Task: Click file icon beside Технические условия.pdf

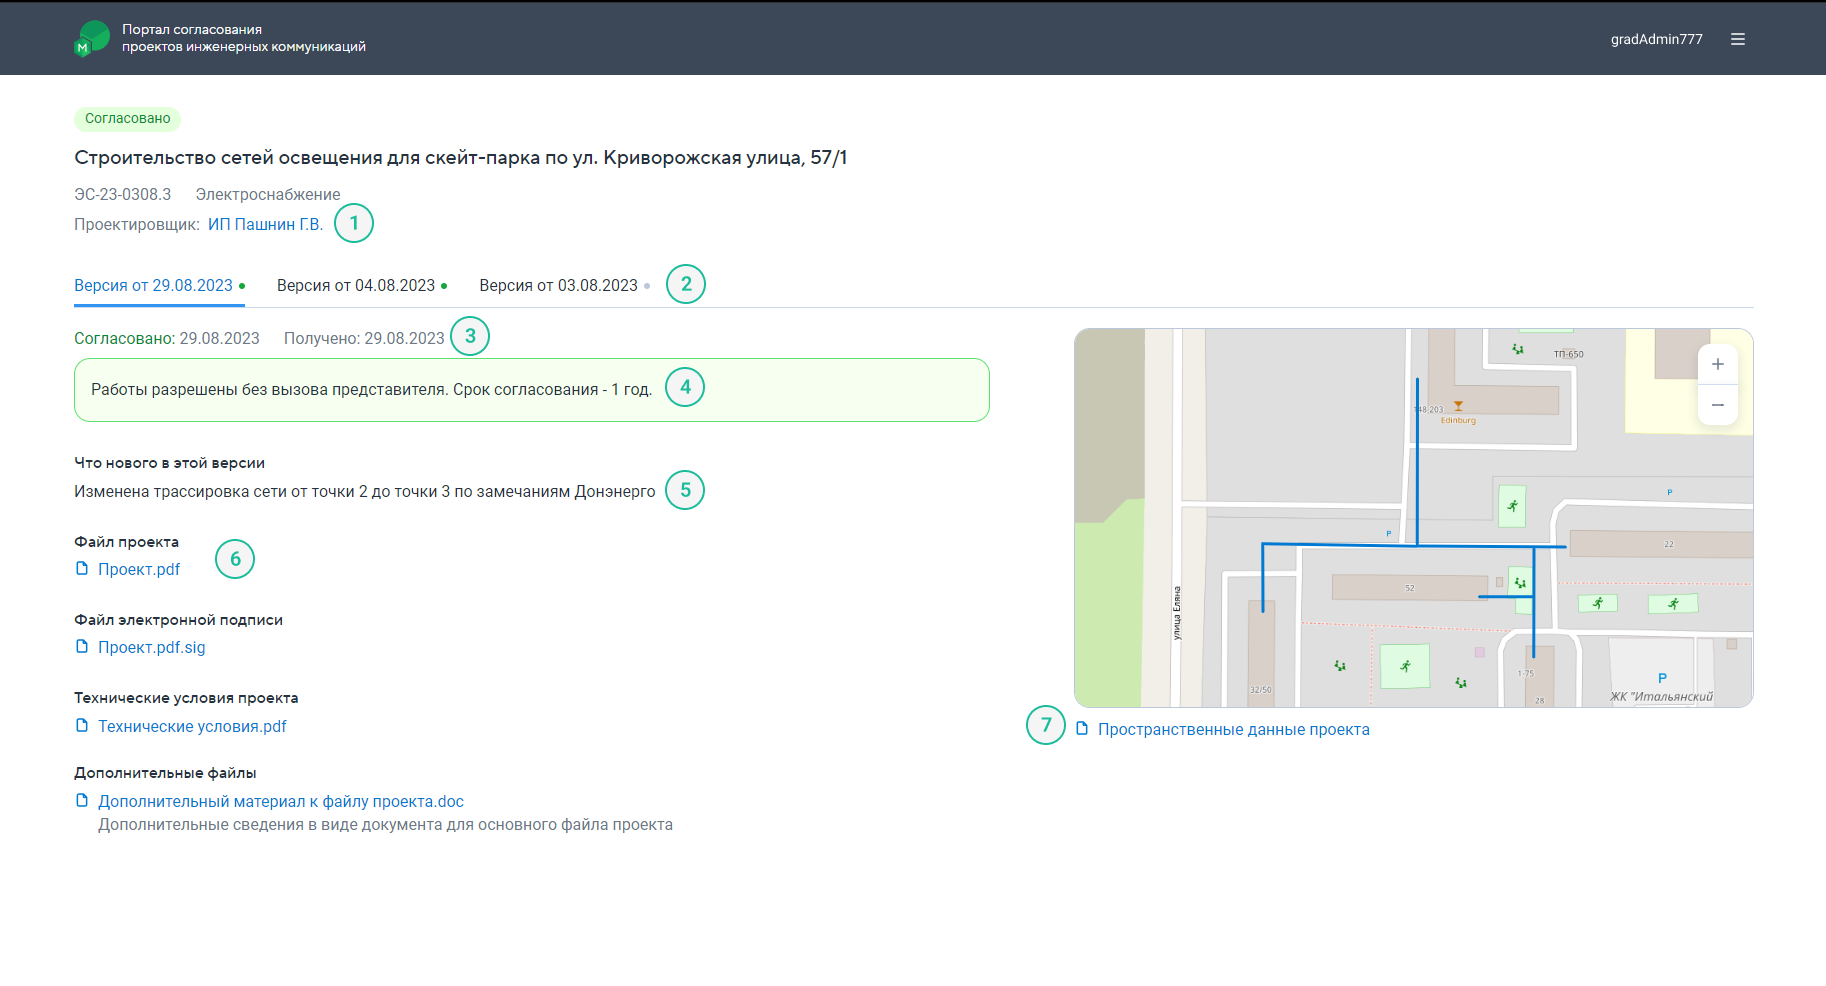Action: [x=82, y=725]
